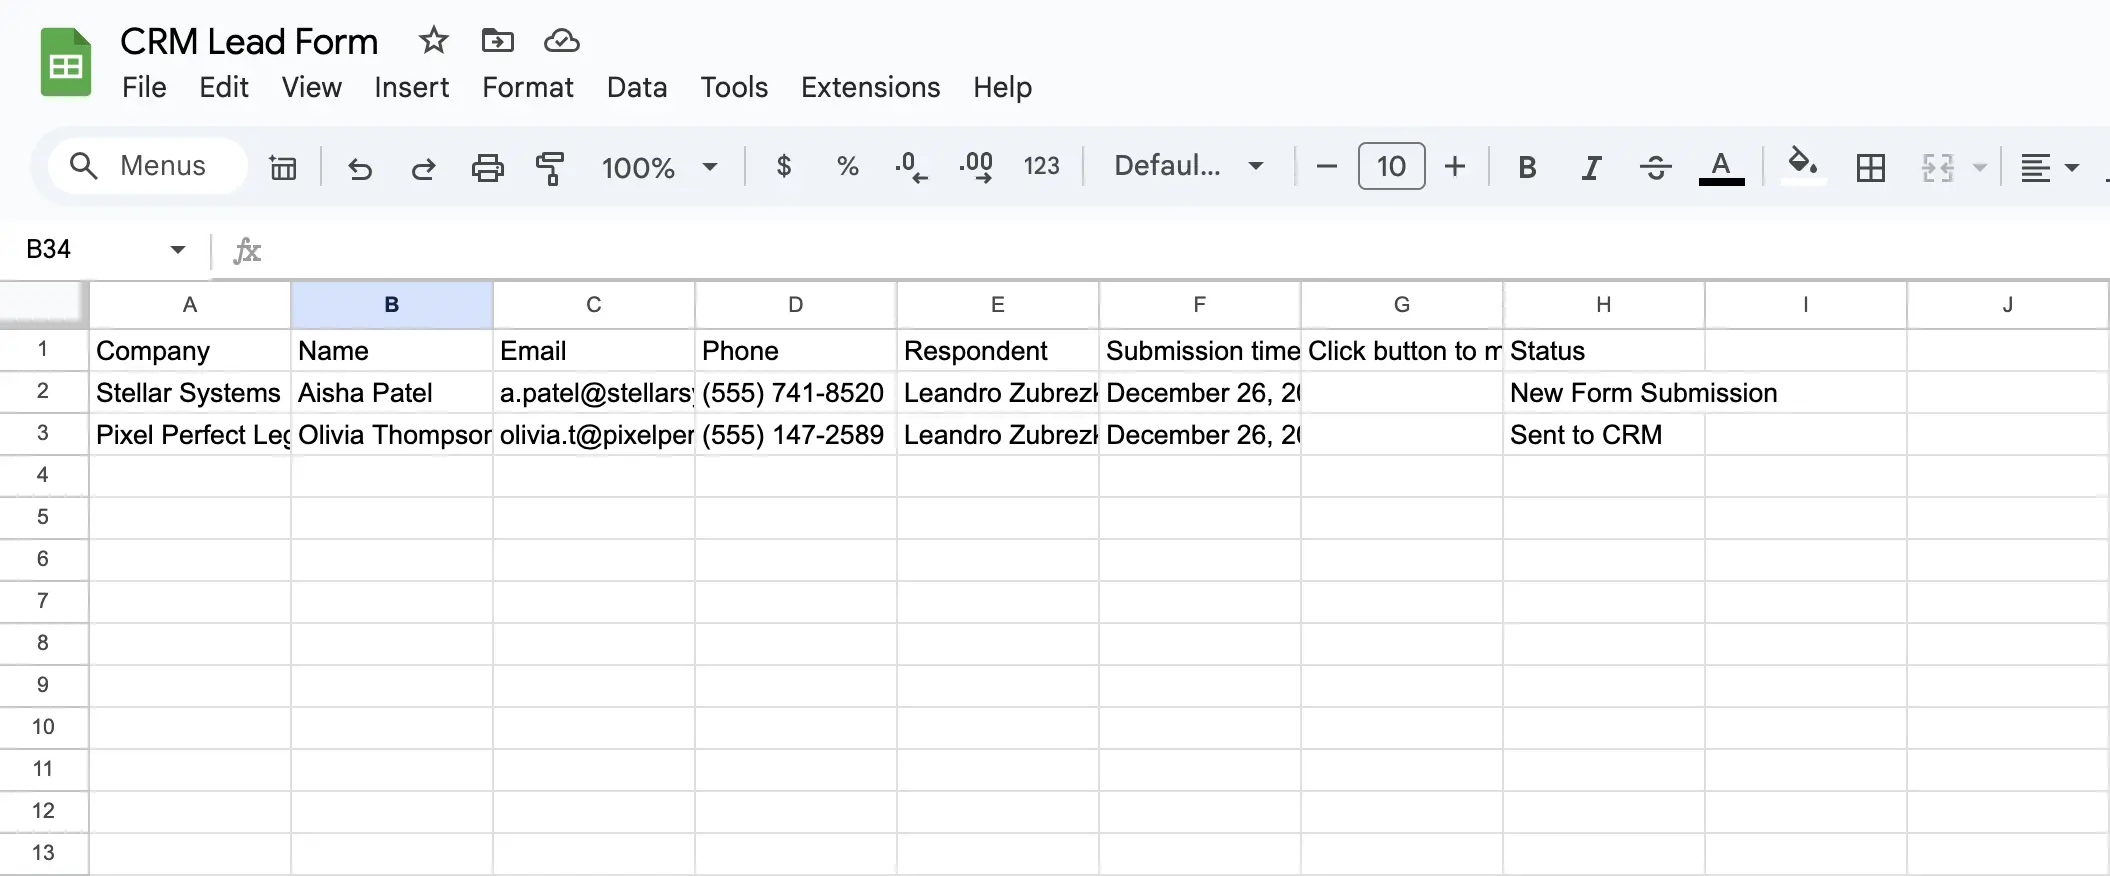
Task: Click the redo arrow icon
Action: pos(424,168)
